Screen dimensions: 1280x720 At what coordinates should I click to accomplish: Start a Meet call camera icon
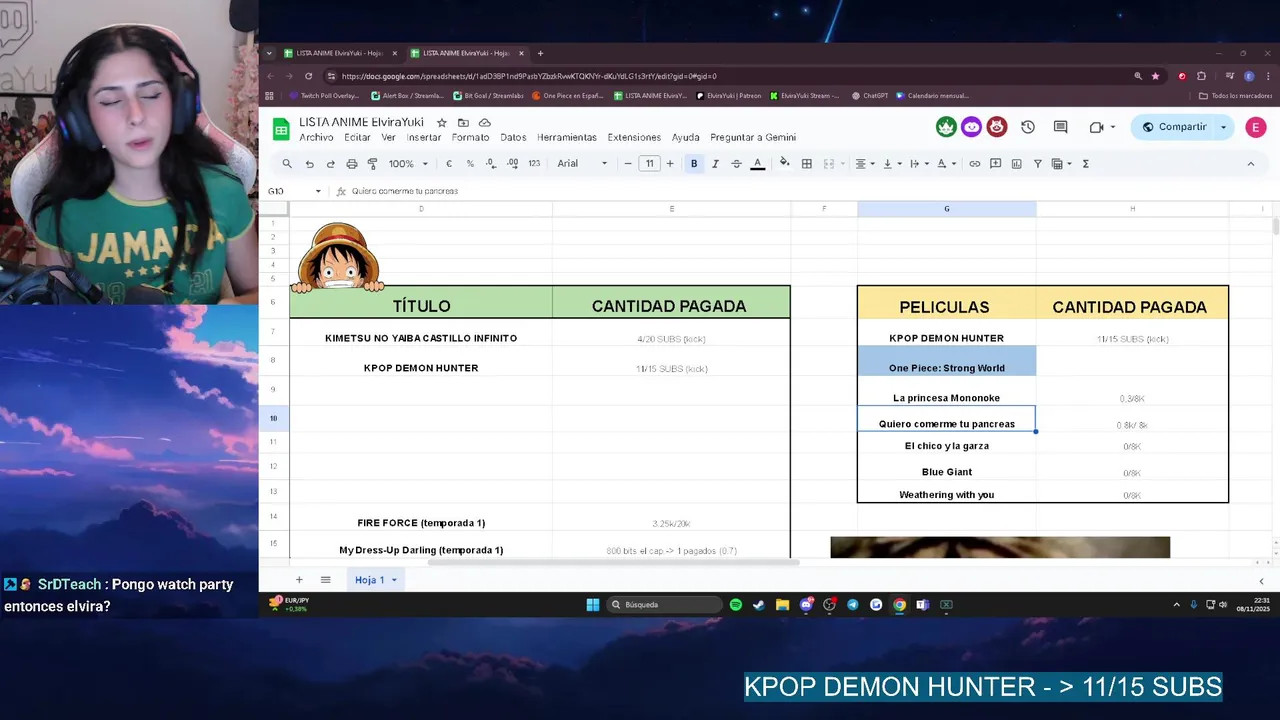click(1096, 127)
